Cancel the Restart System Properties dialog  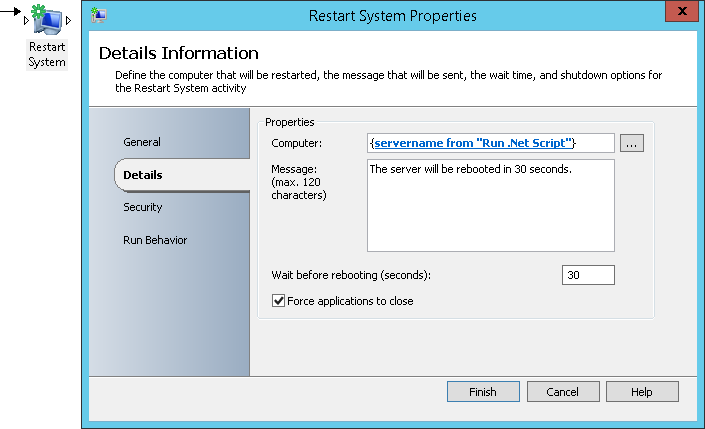point(563,392)
